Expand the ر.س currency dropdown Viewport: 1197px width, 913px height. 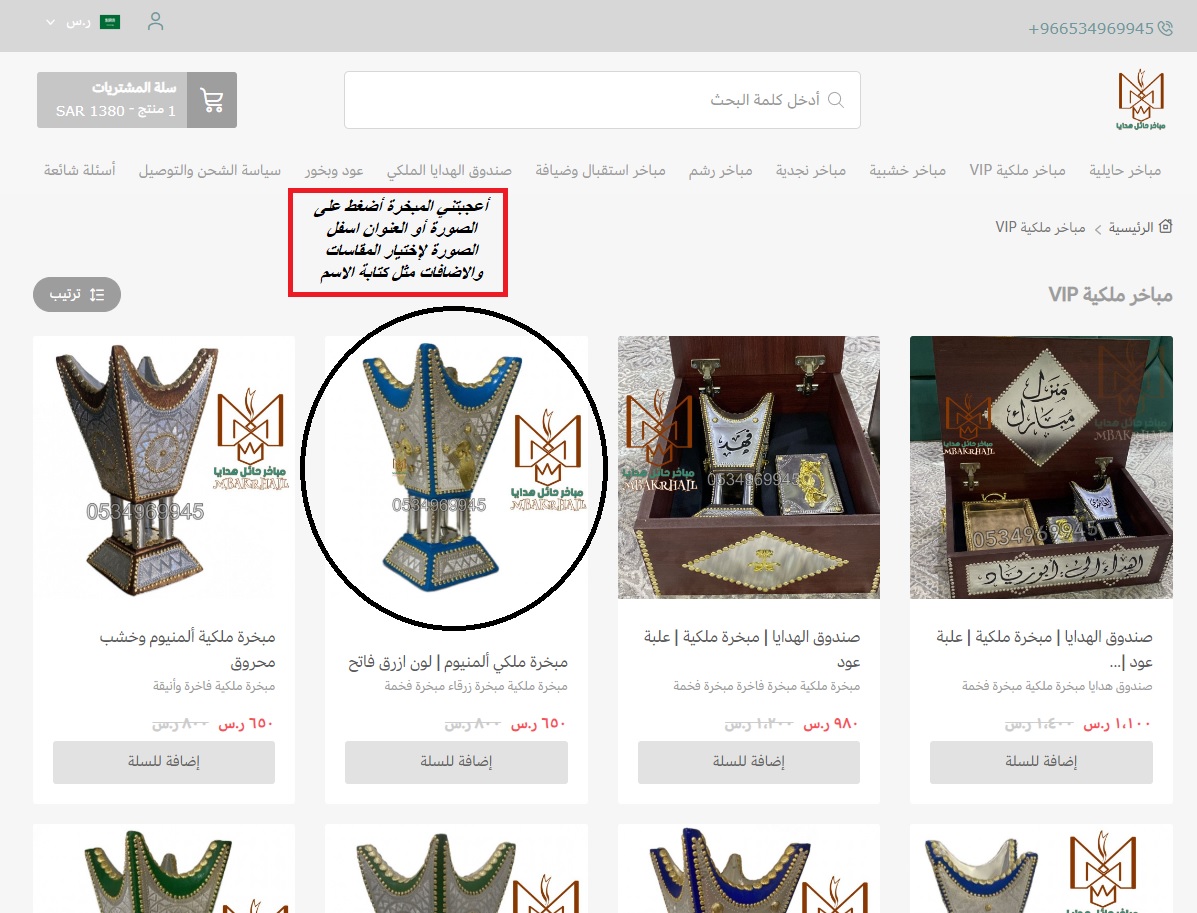tap(67, 22)
